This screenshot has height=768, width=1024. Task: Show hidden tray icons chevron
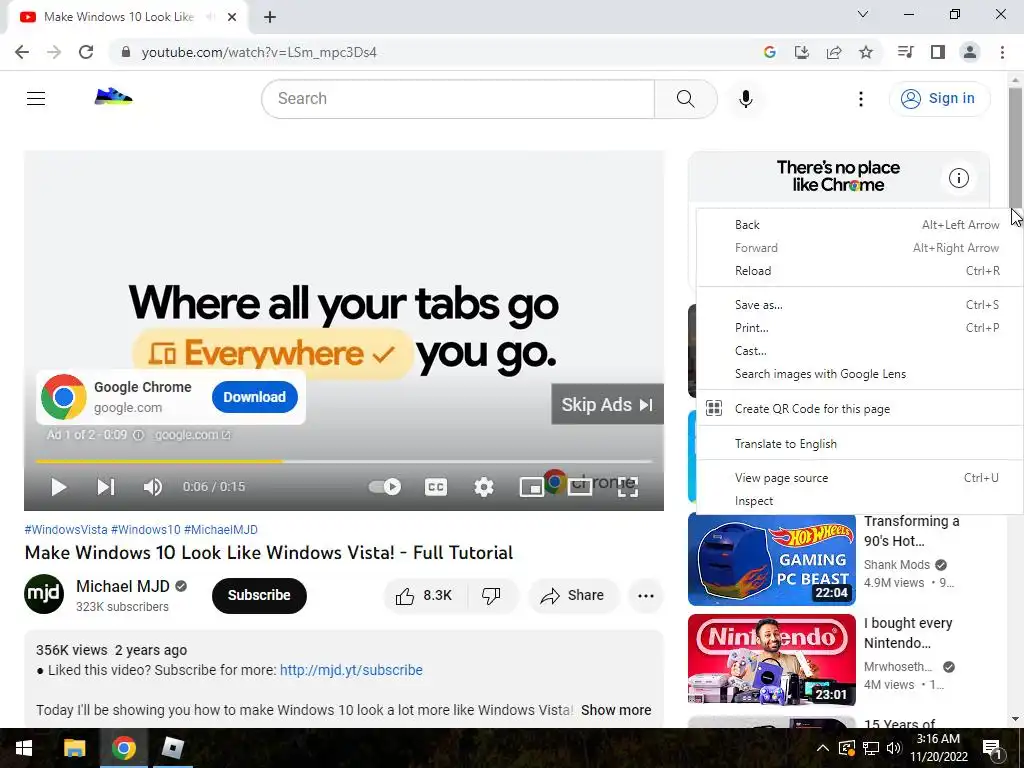(823, 748)
